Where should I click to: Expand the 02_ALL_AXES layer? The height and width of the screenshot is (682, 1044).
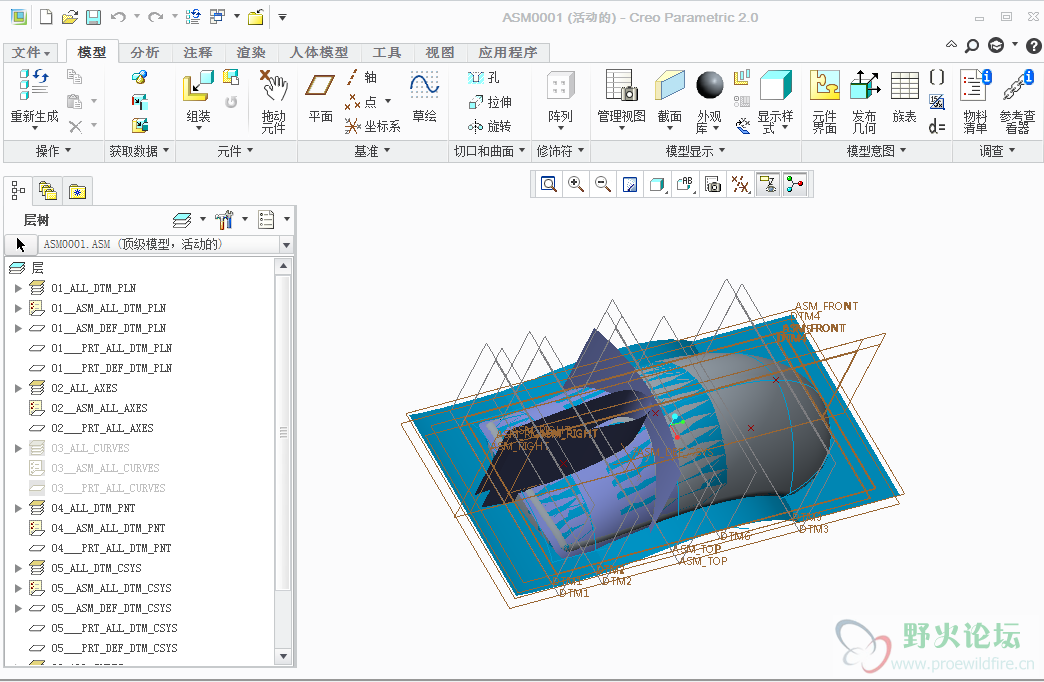[x=19, y=388]
